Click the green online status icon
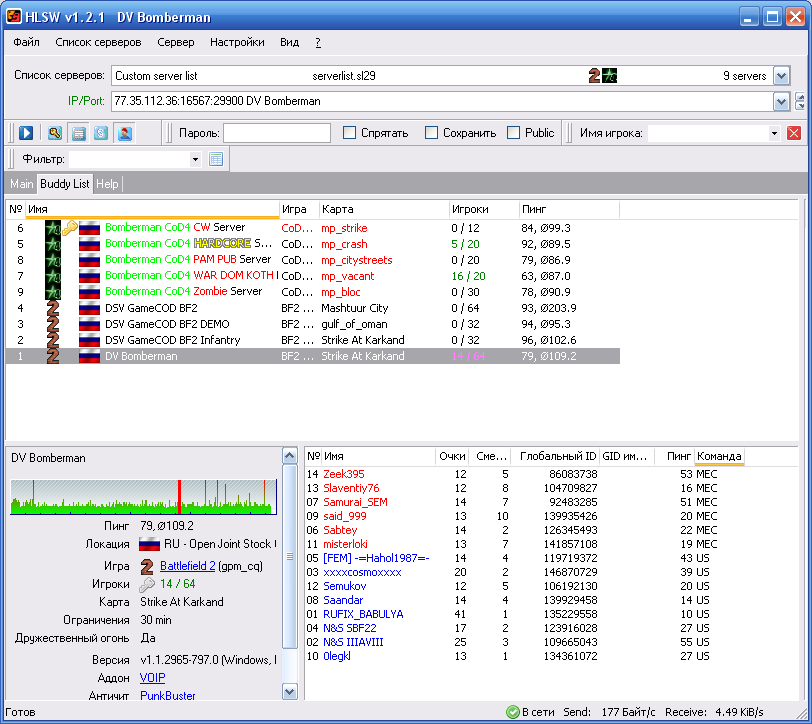 512,713
